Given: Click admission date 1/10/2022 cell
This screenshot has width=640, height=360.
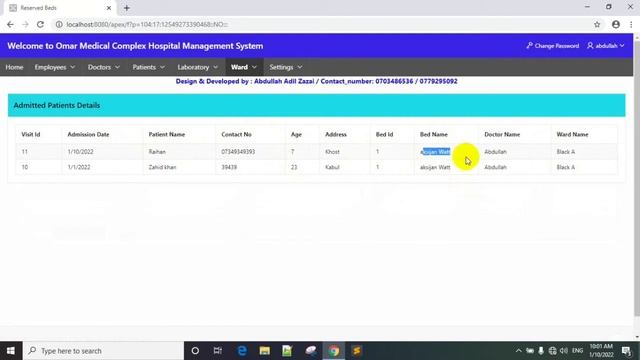Looking at the screenshot, I should (80, 152).
